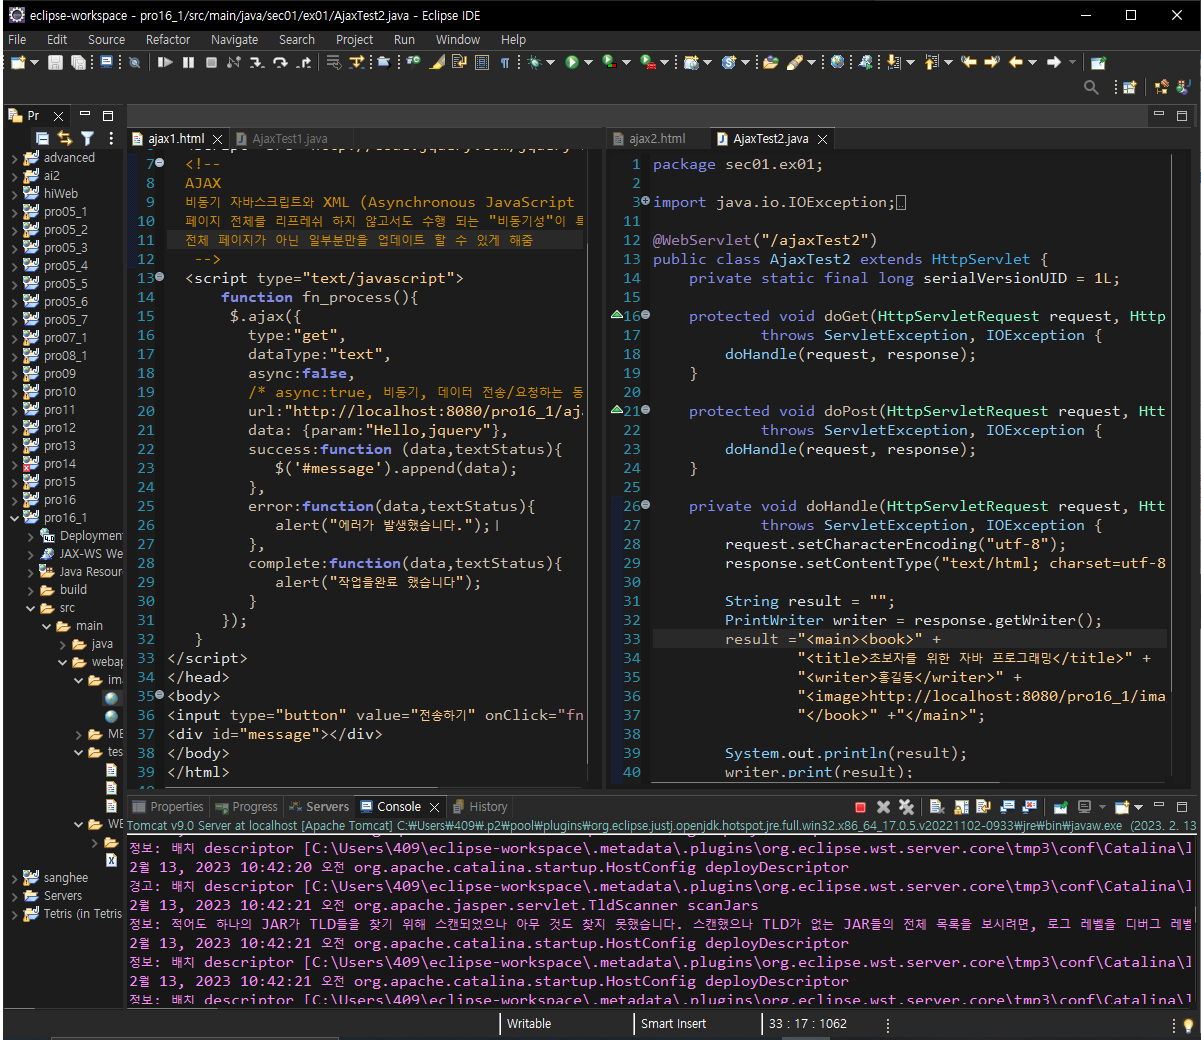Open the Debug dropdown arrow
This screenshot has width=1201, height=1040.
[550, 62]
